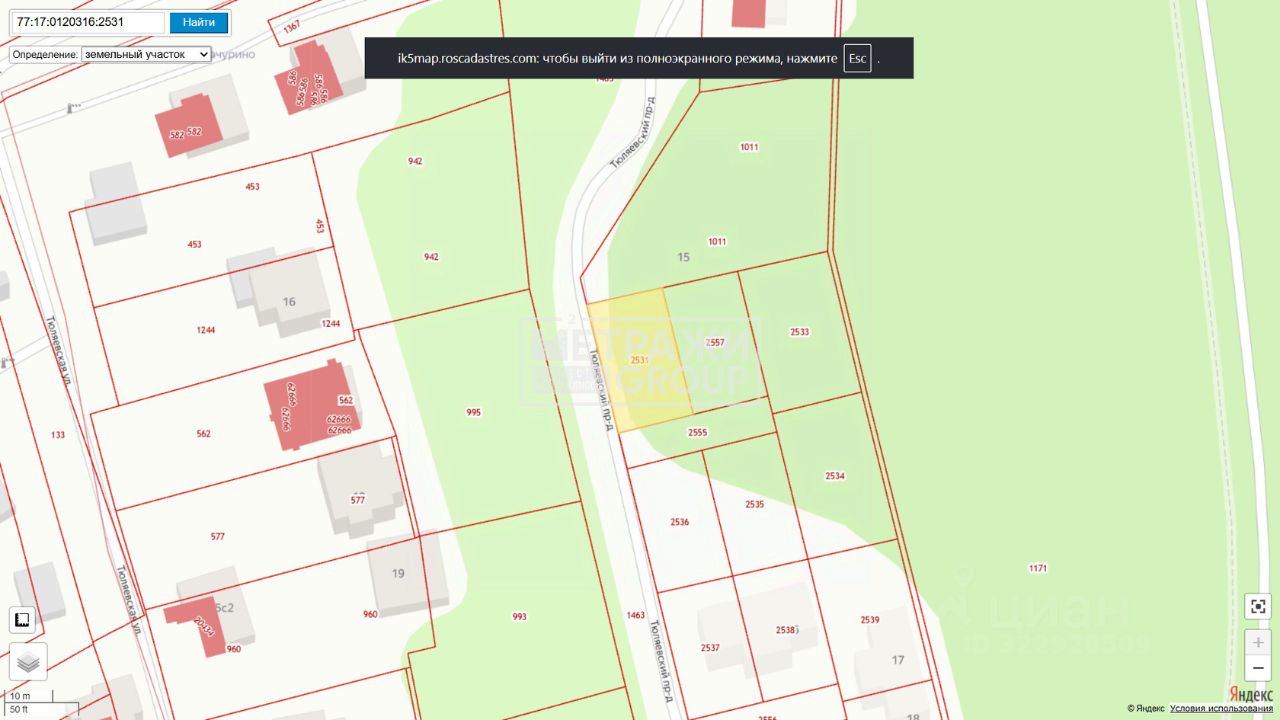Select highlighted parcel label 2531

pos(640,360)
